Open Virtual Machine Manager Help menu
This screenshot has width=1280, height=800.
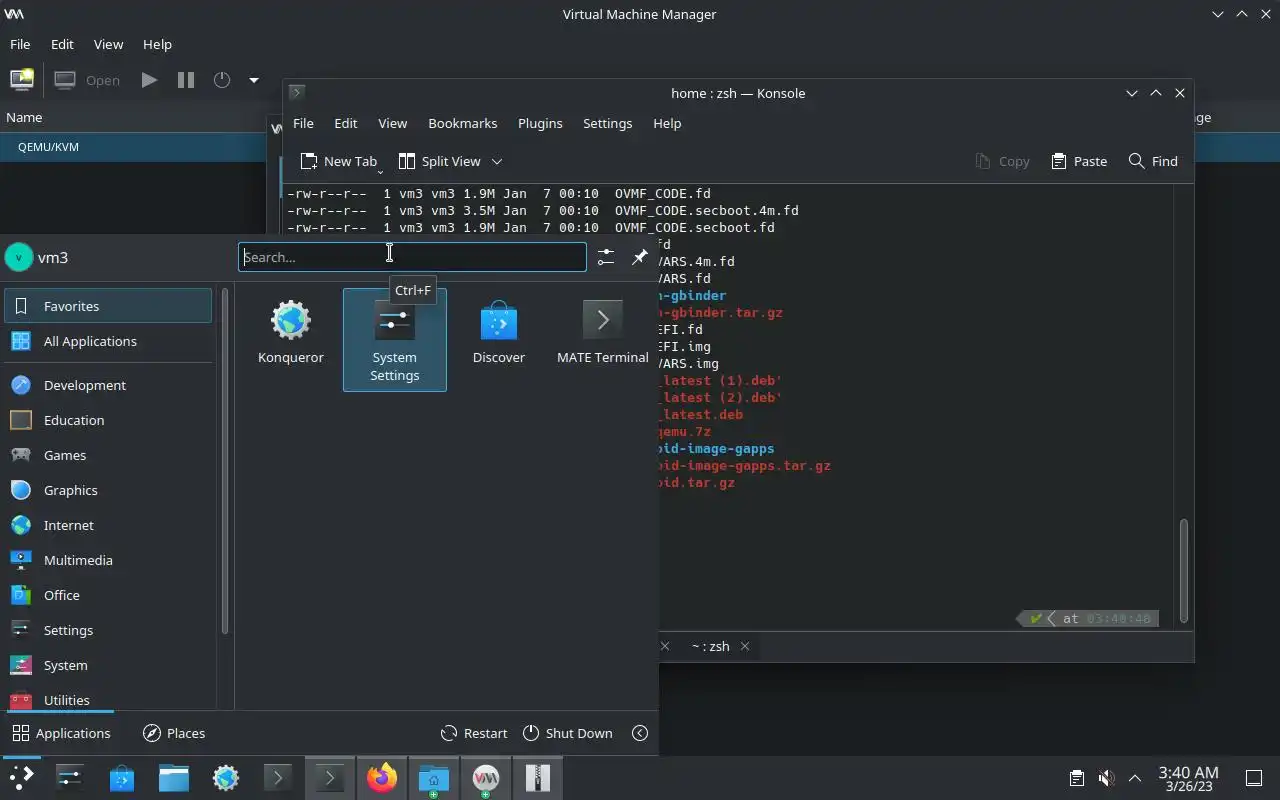157,44
